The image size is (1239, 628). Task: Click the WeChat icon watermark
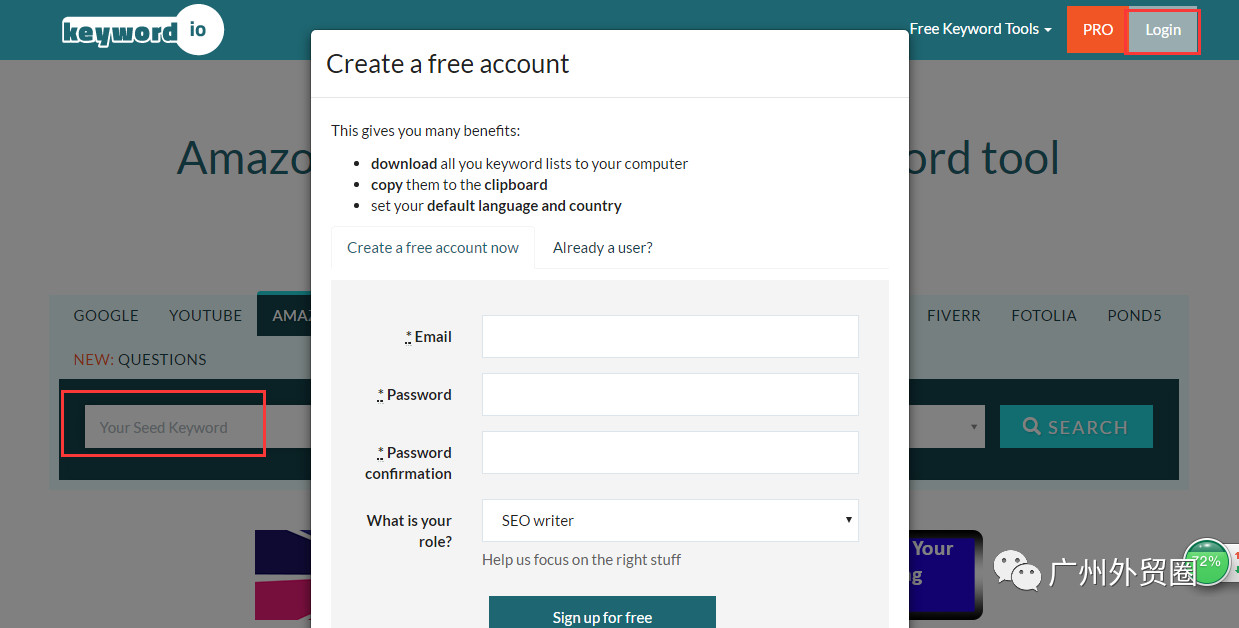(x=1016, y=570)
